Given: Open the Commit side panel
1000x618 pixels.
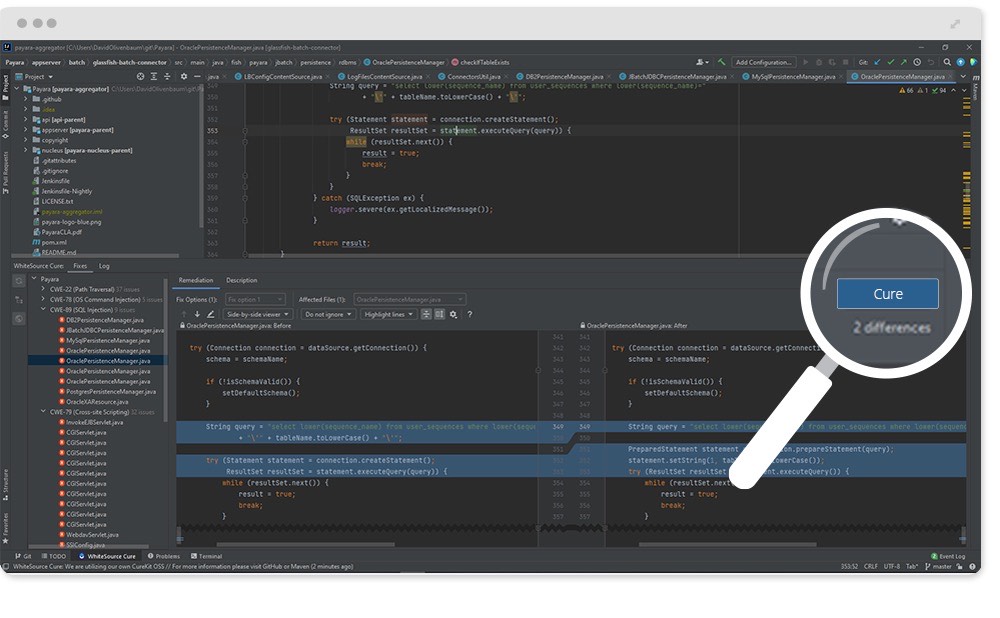Looking at the screenshot, I should pyautogui.click(x=6, y=124).
